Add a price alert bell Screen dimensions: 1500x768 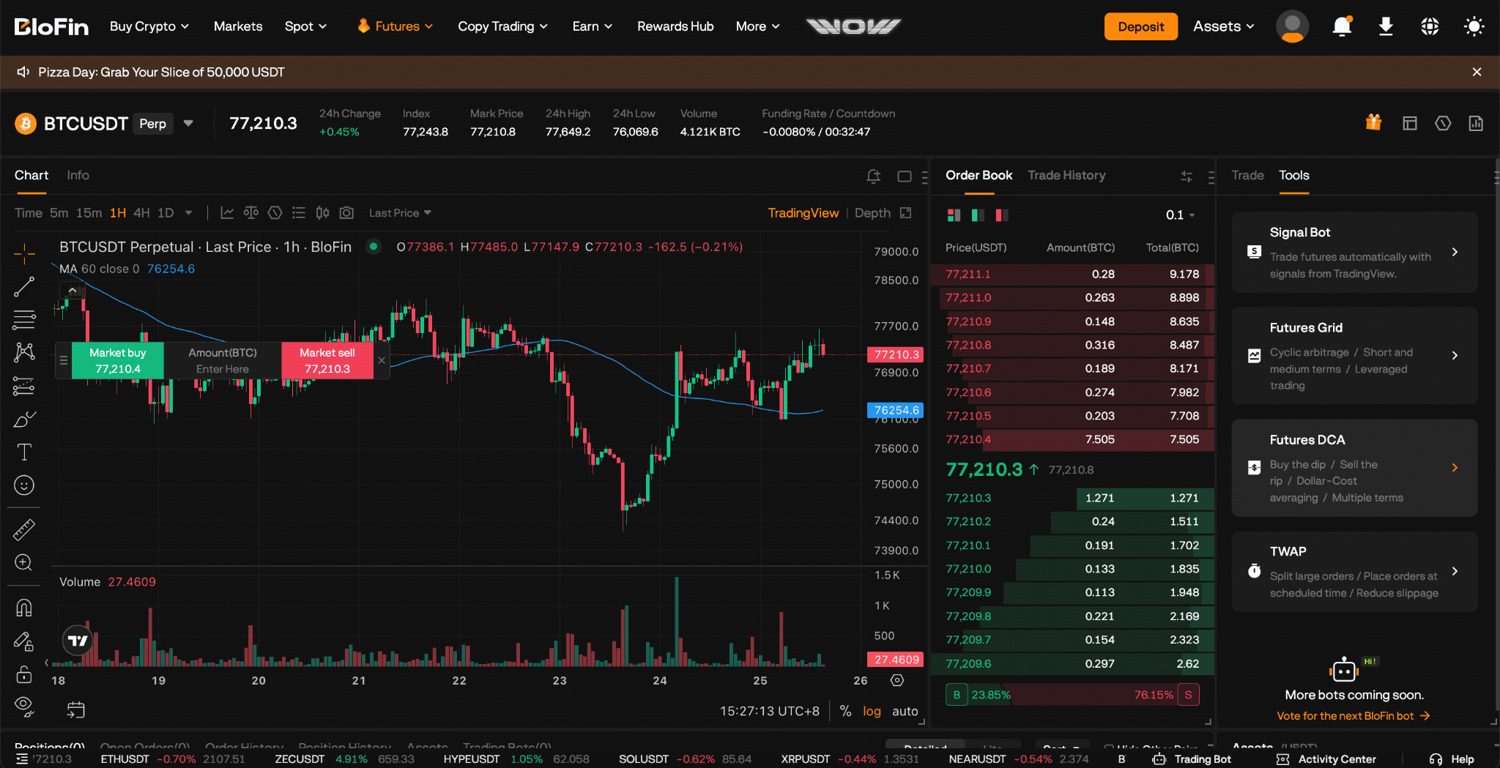tap(873, 176)
